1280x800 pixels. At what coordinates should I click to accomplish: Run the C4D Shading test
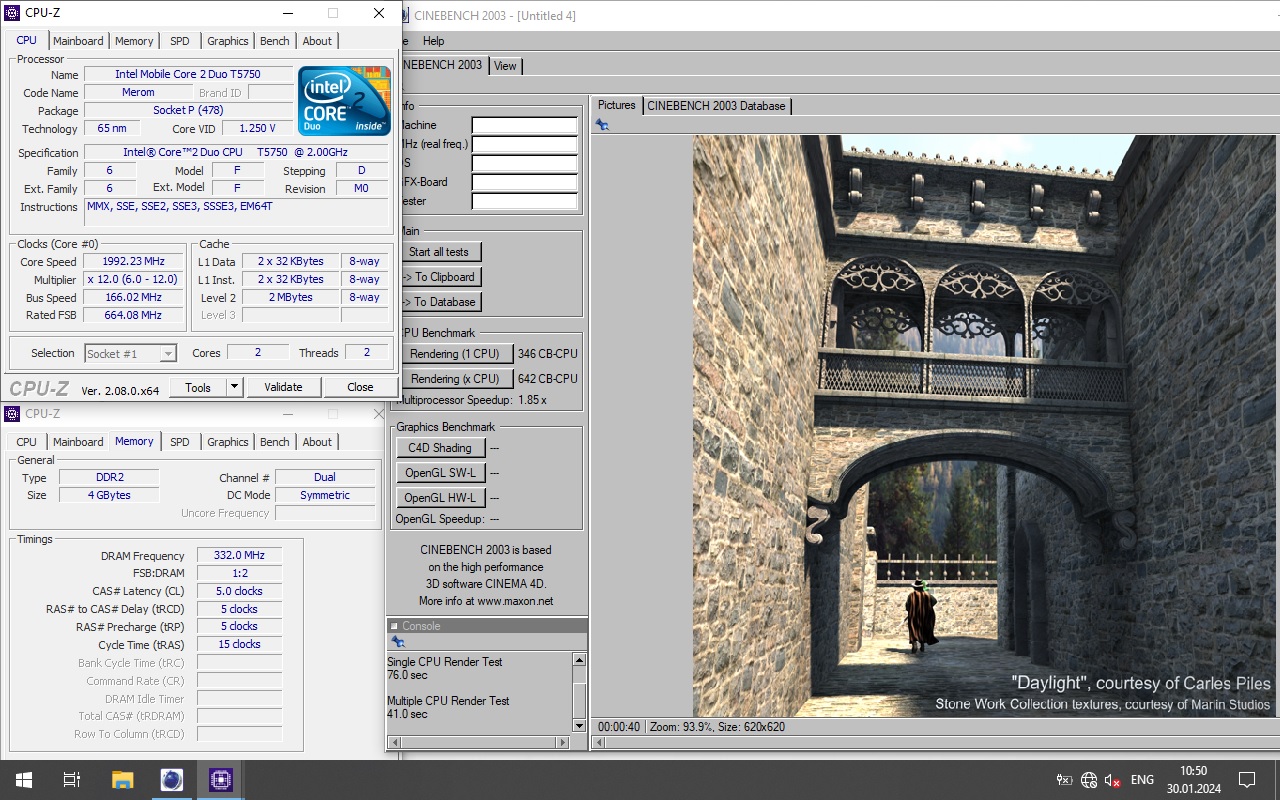point(440,448)
